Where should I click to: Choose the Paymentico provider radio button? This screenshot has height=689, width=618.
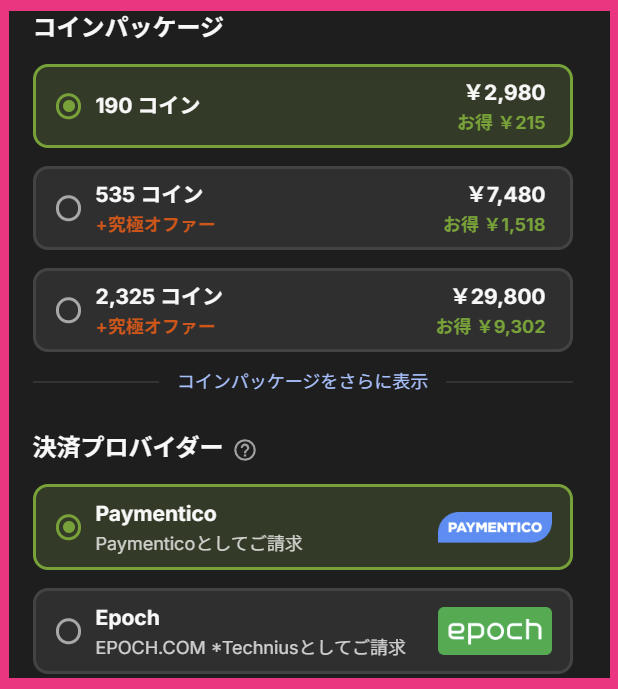point(68,526)
